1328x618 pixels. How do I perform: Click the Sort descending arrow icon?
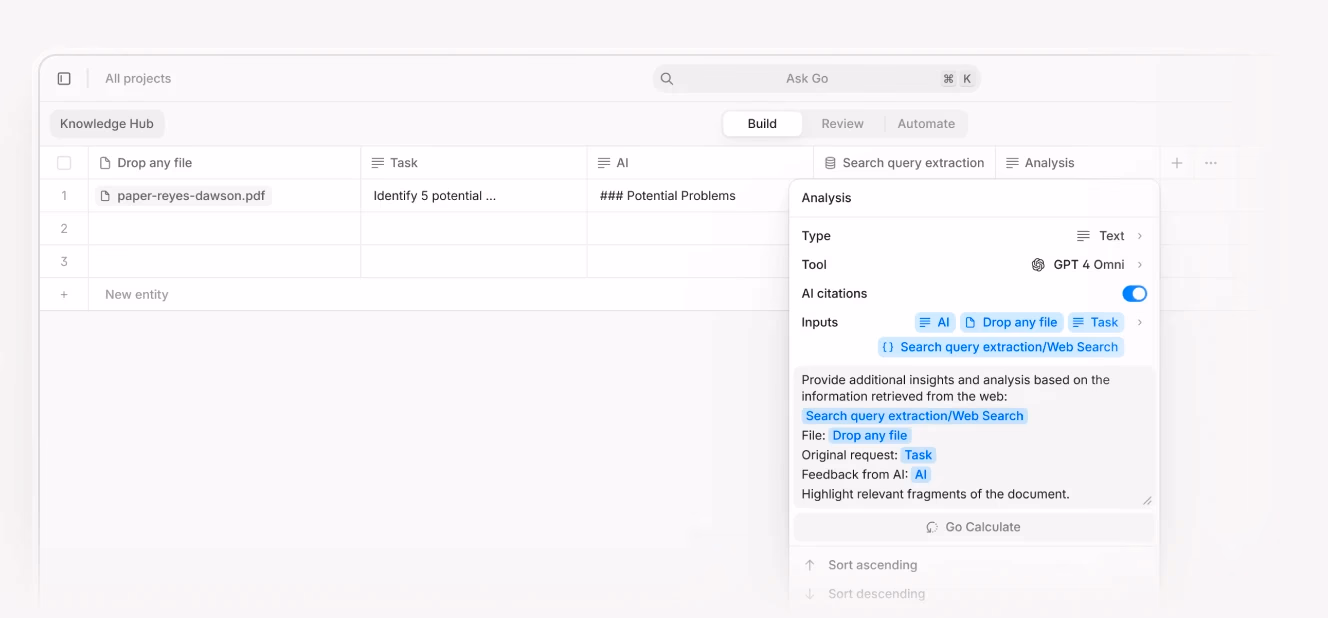(810, 594)
